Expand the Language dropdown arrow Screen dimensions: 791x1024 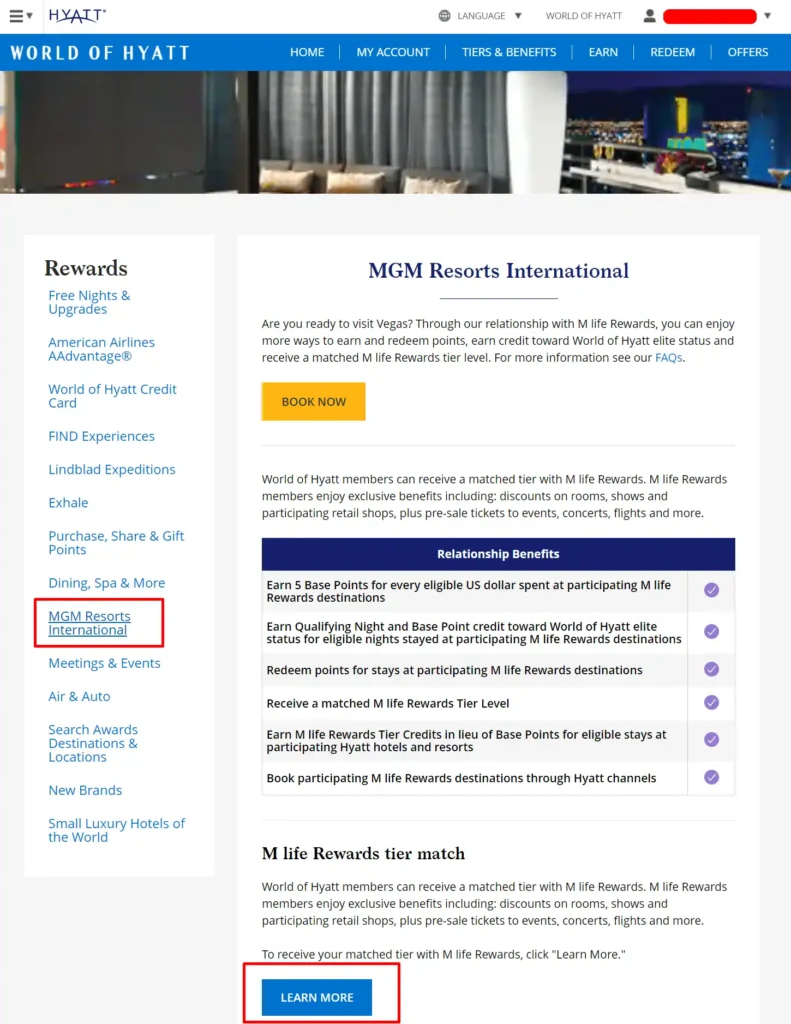(x=518, y=16)
